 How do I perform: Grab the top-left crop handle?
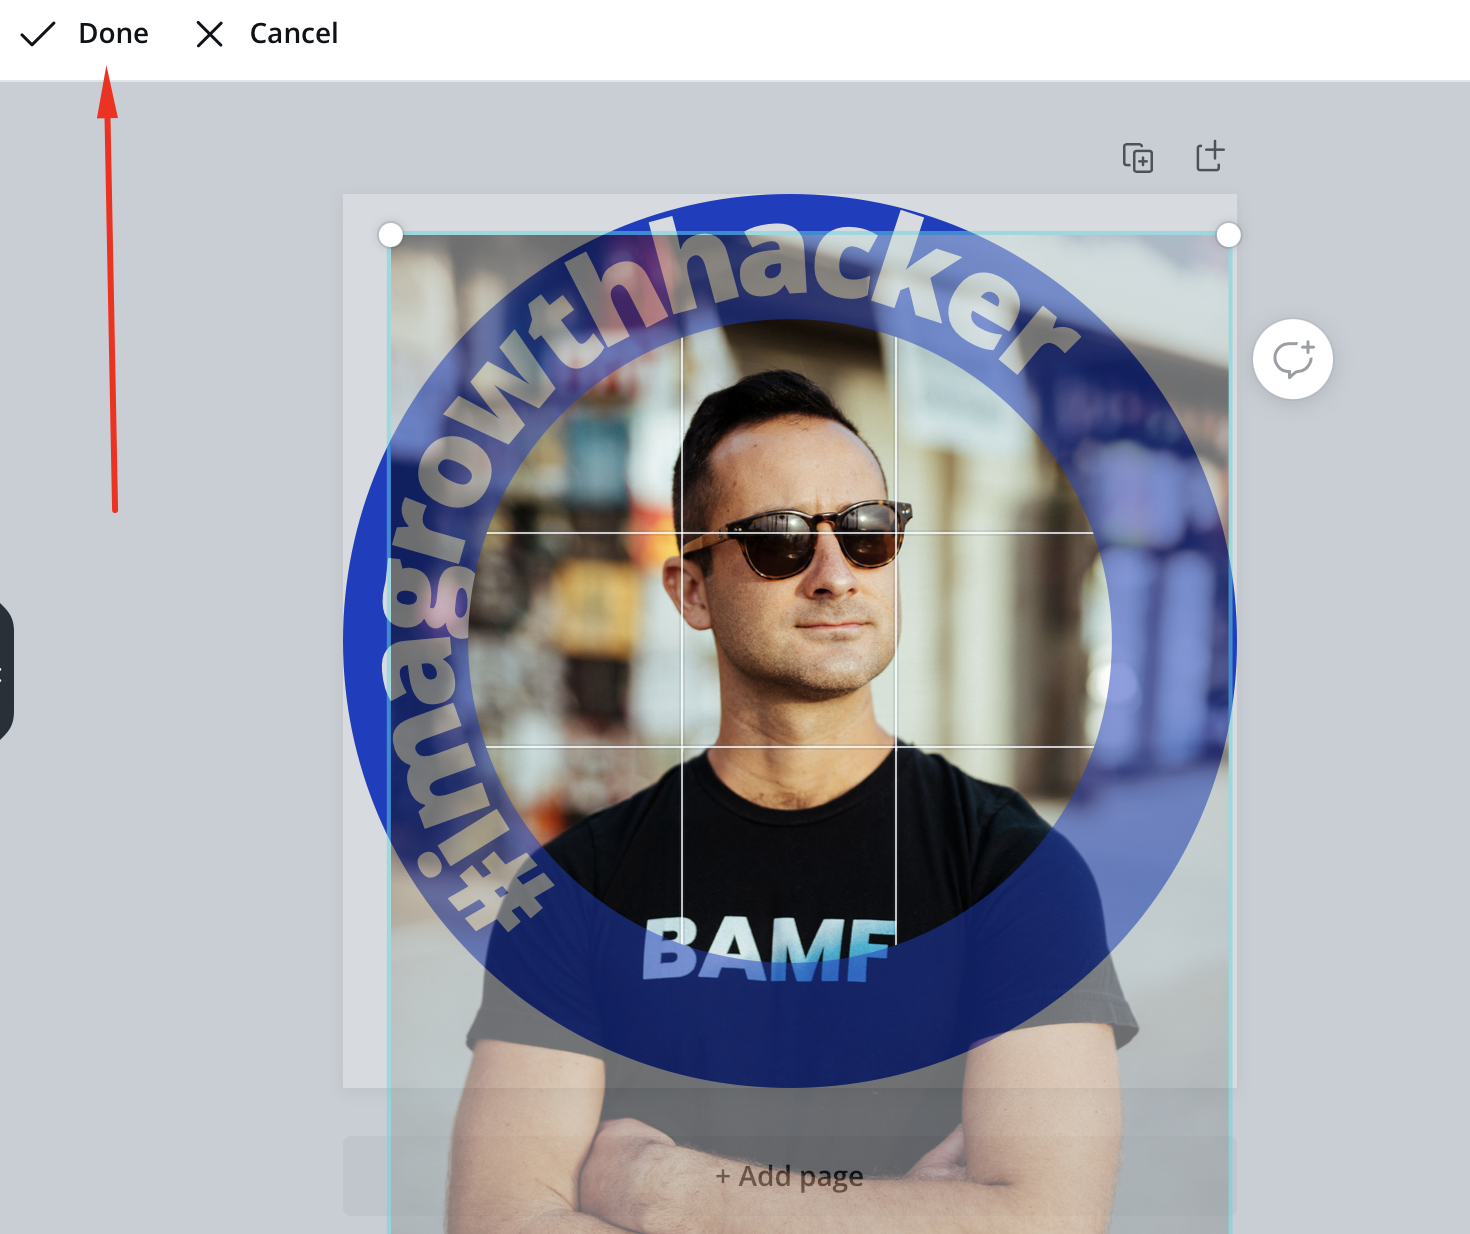391,235
